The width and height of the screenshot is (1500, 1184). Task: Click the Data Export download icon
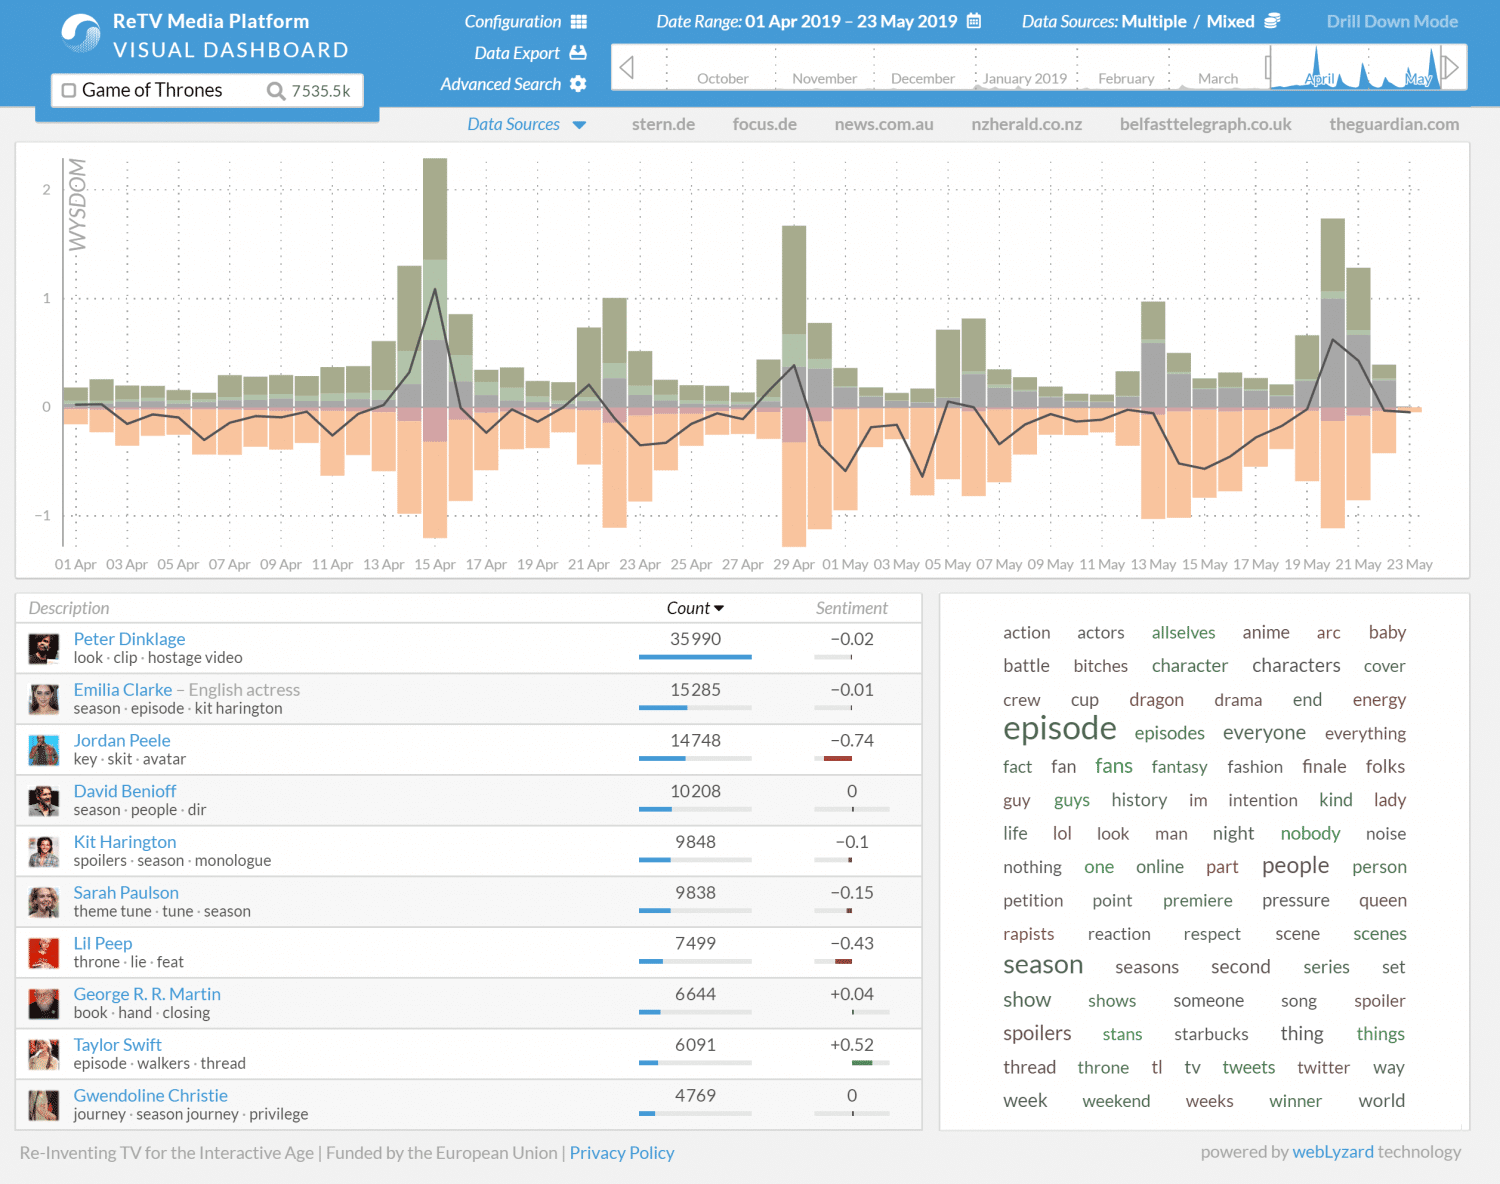[578, 52]
